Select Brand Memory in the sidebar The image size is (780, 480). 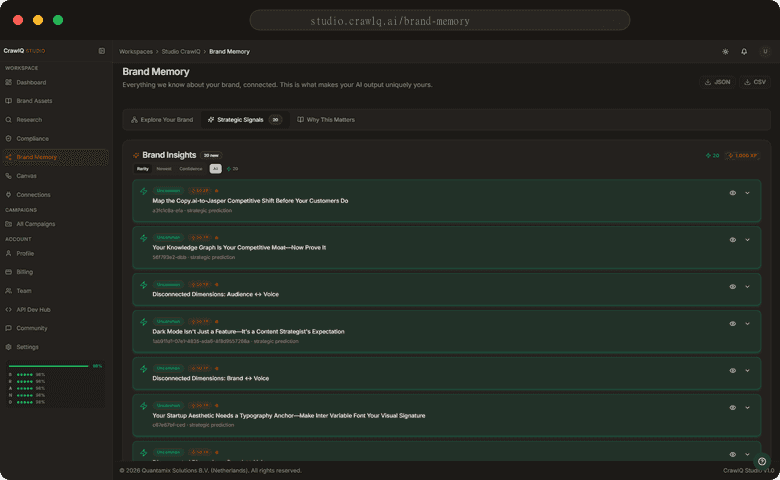56,157
